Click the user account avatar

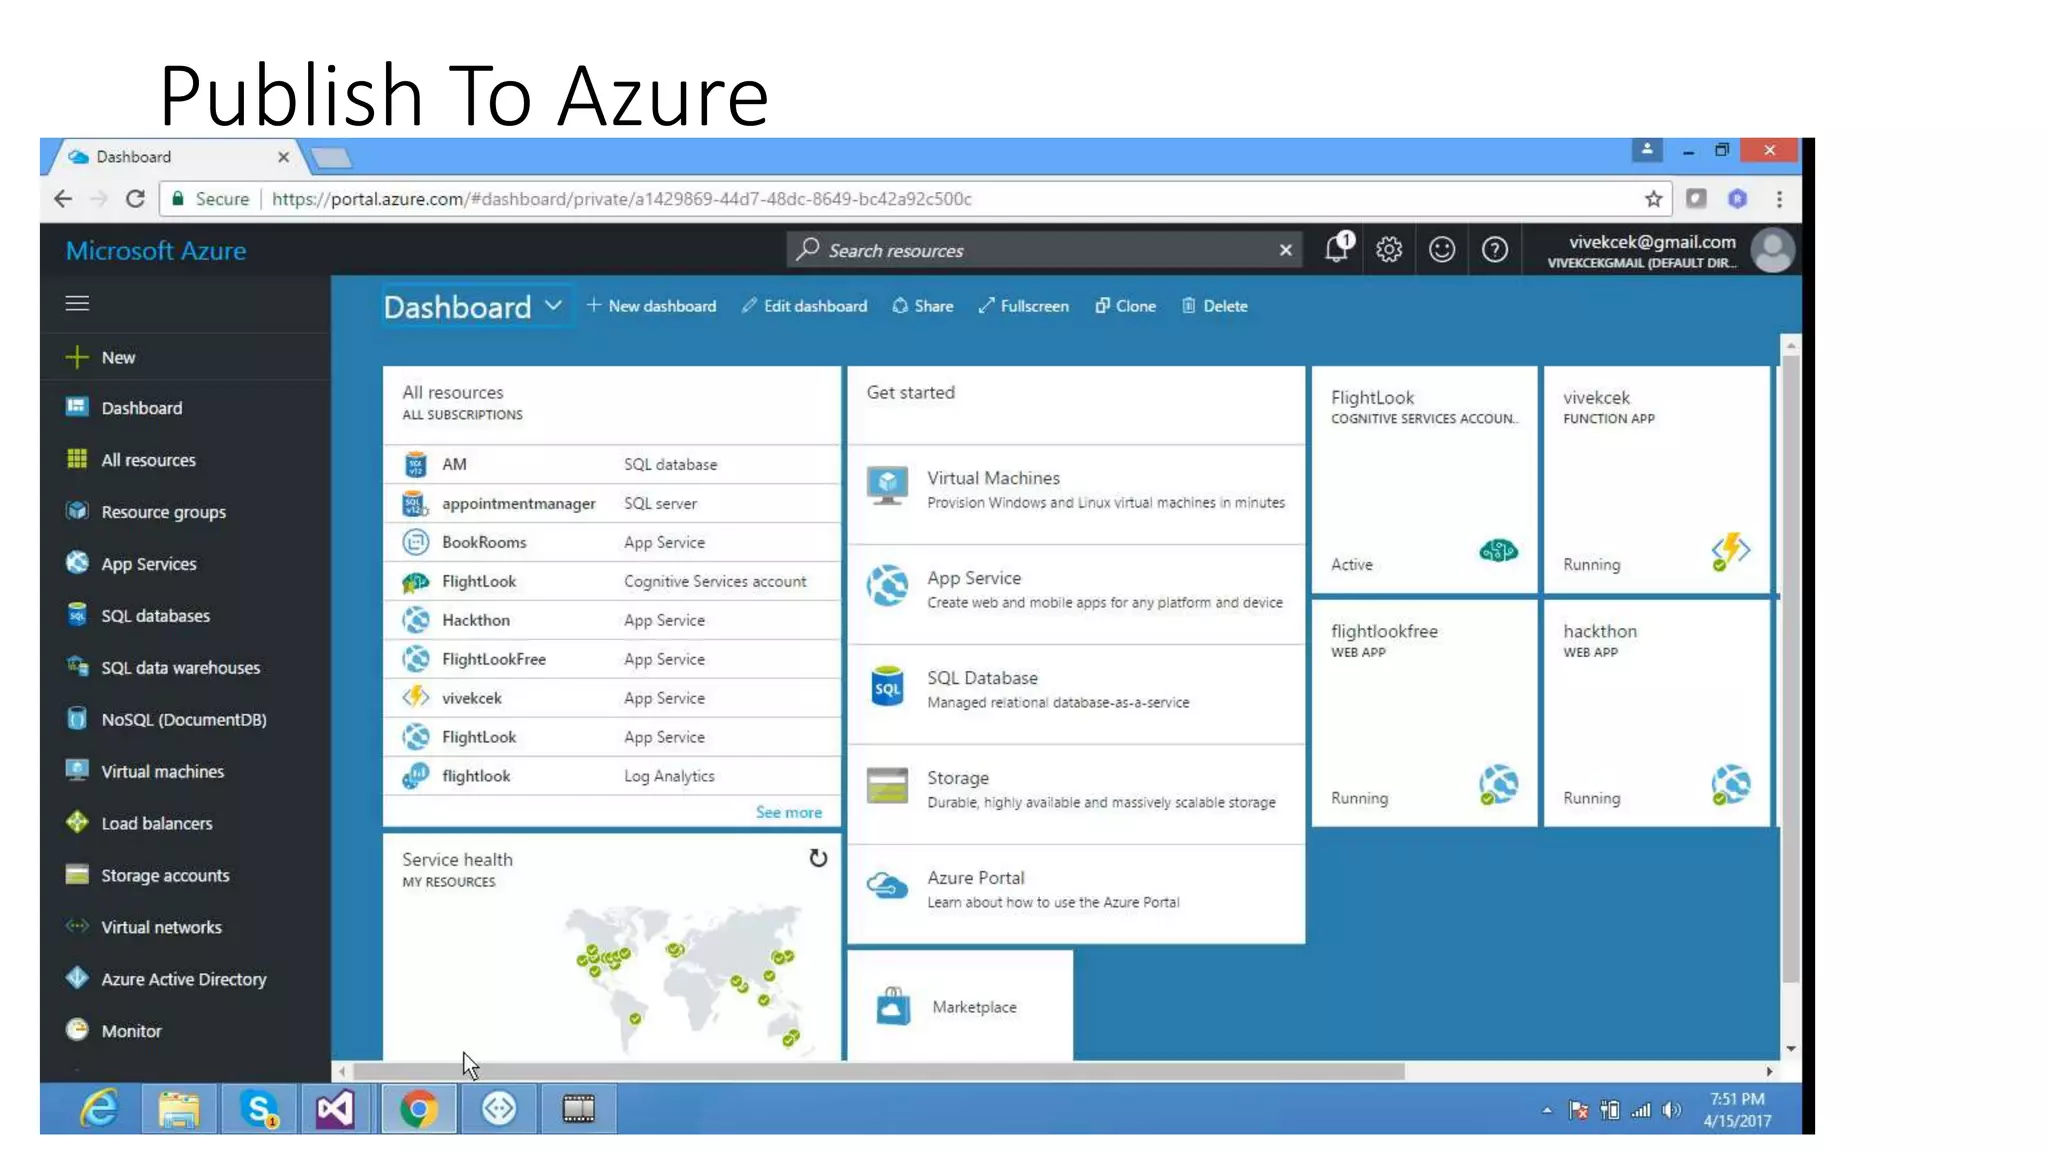(1773, 250)
